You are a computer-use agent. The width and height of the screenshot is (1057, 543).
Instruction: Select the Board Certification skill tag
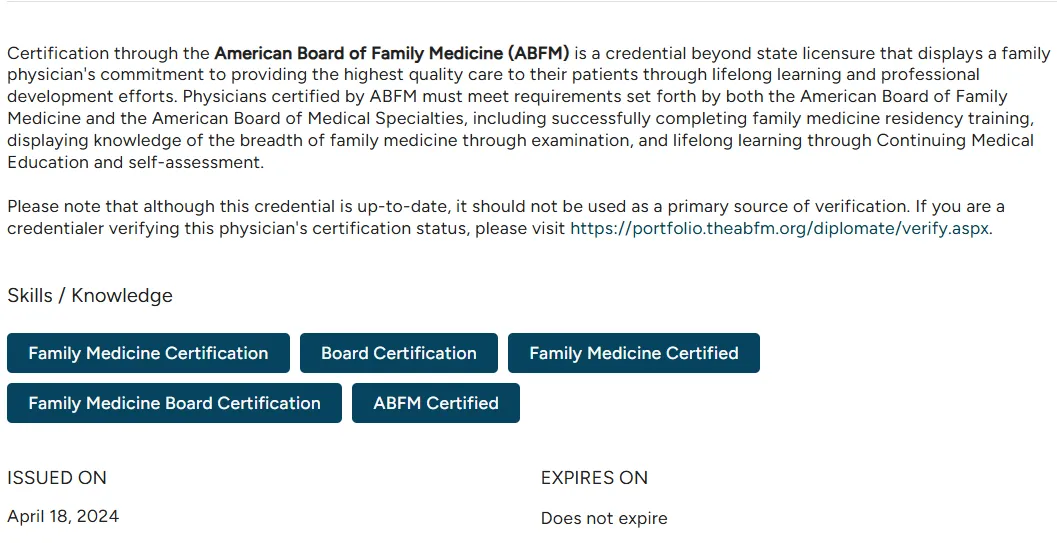coord(398,353)
